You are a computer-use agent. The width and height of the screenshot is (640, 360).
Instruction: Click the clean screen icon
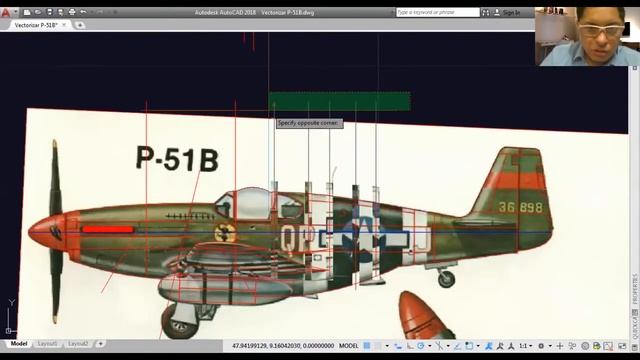[622, 346]
